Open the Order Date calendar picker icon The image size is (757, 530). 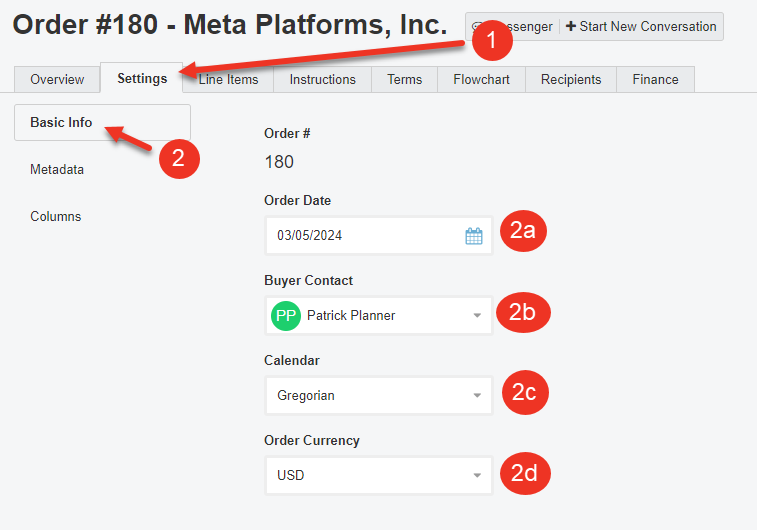point(474,236)
